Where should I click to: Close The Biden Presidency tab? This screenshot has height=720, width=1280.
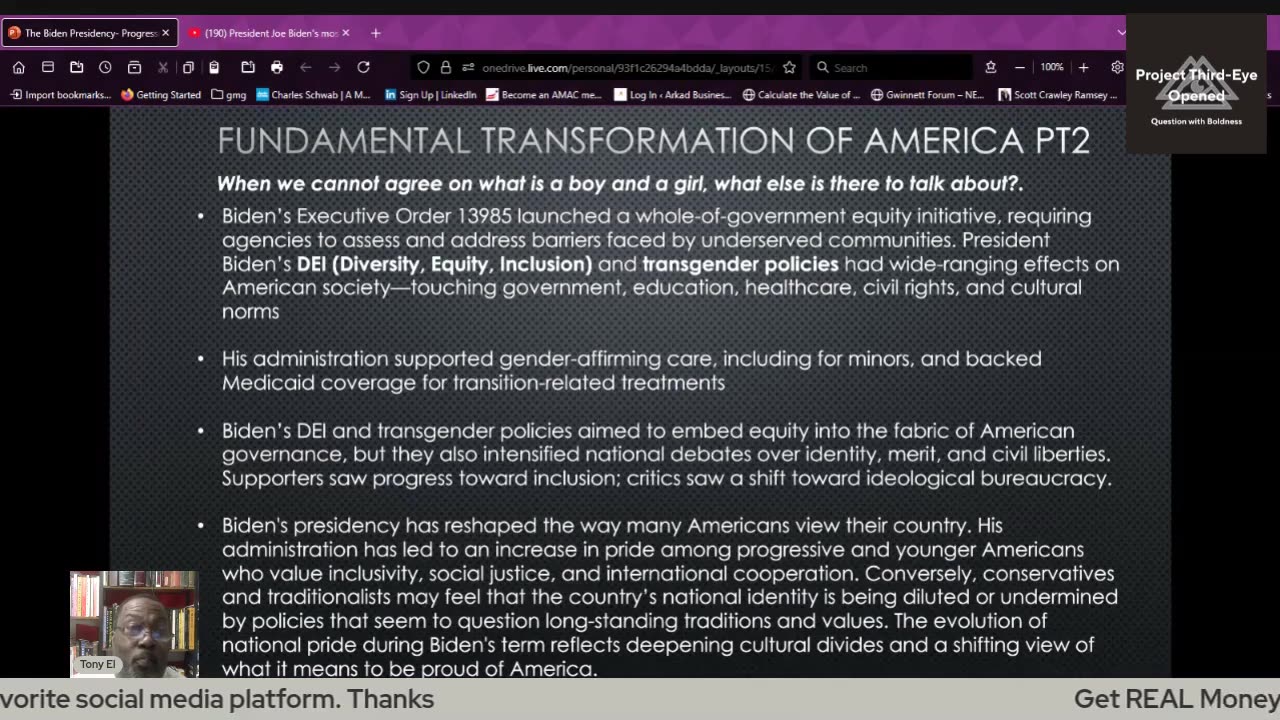165,33
